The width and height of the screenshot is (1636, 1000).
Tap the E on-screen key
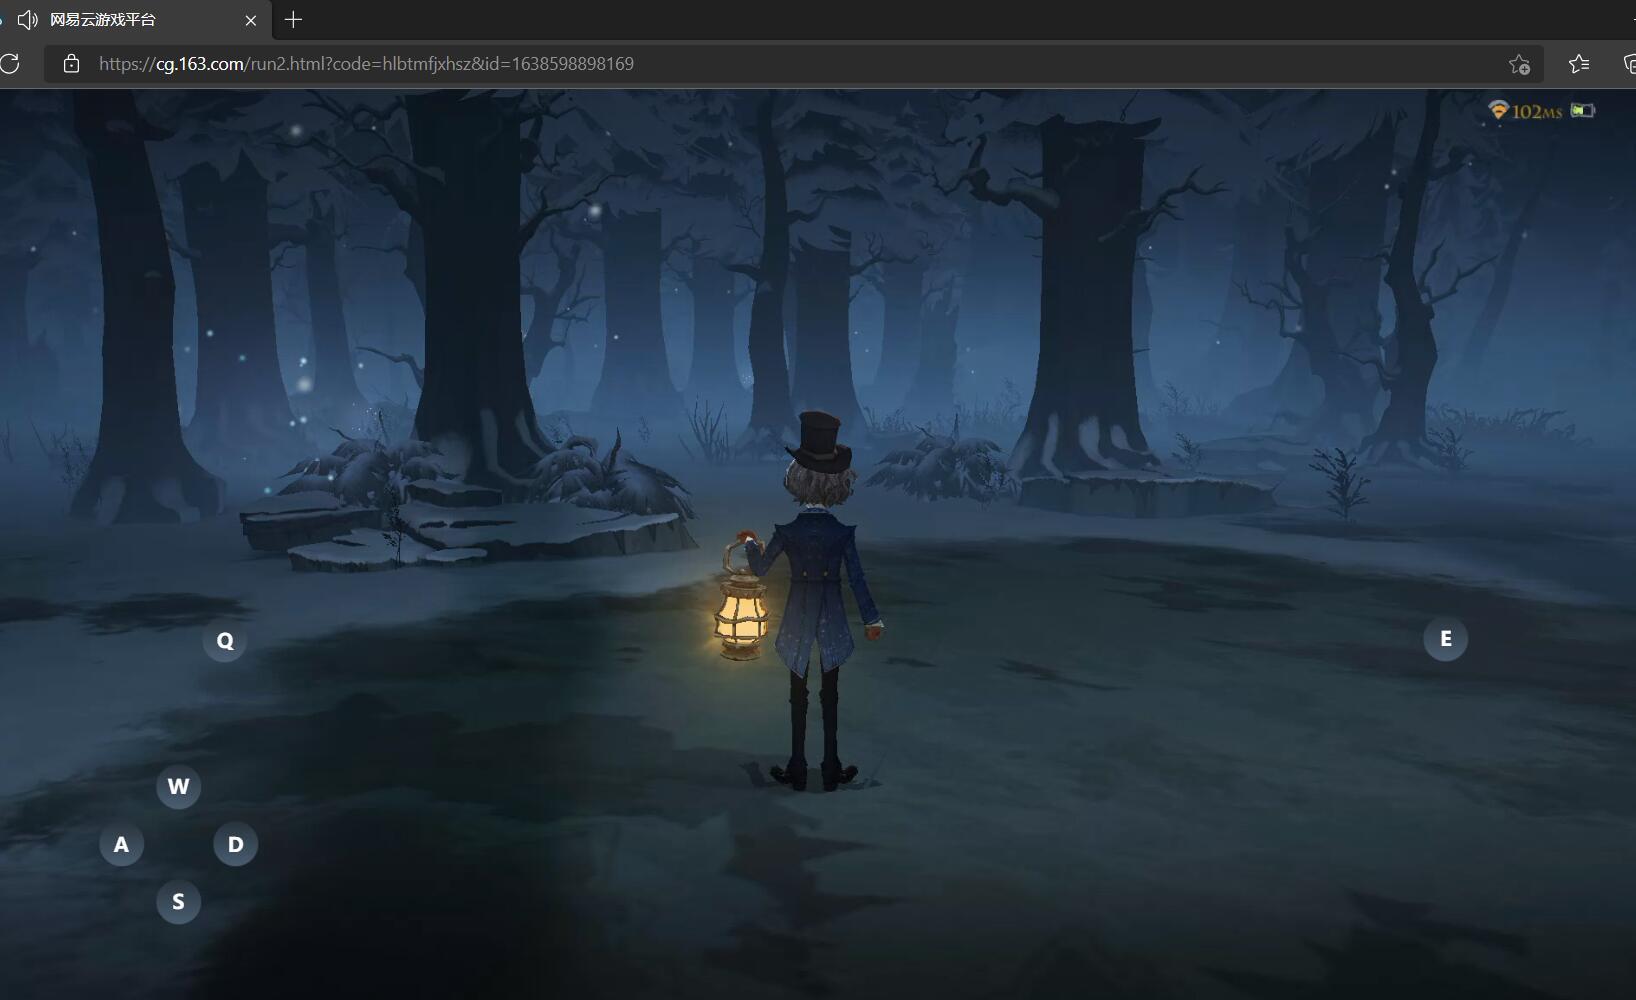(x=1445, y=638)
